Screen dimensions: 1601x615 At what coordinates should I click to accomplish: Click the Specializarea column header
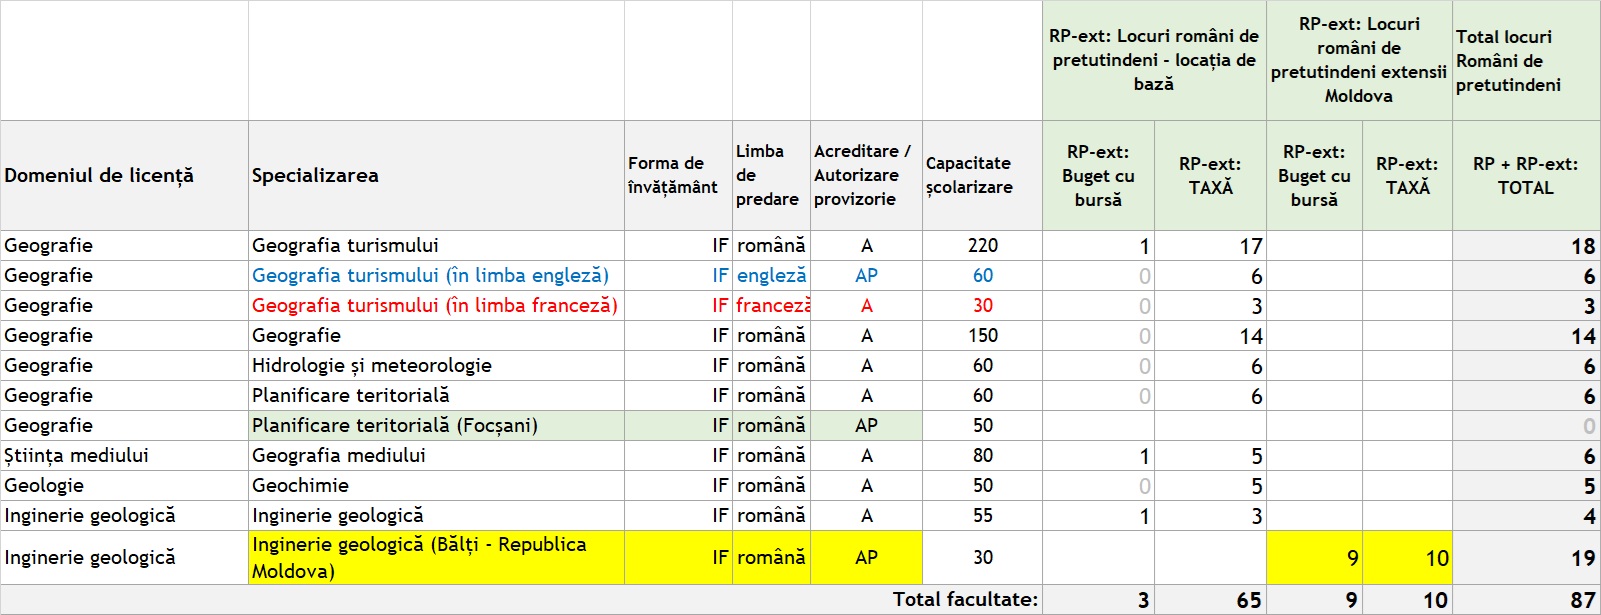tap(436, 176)
